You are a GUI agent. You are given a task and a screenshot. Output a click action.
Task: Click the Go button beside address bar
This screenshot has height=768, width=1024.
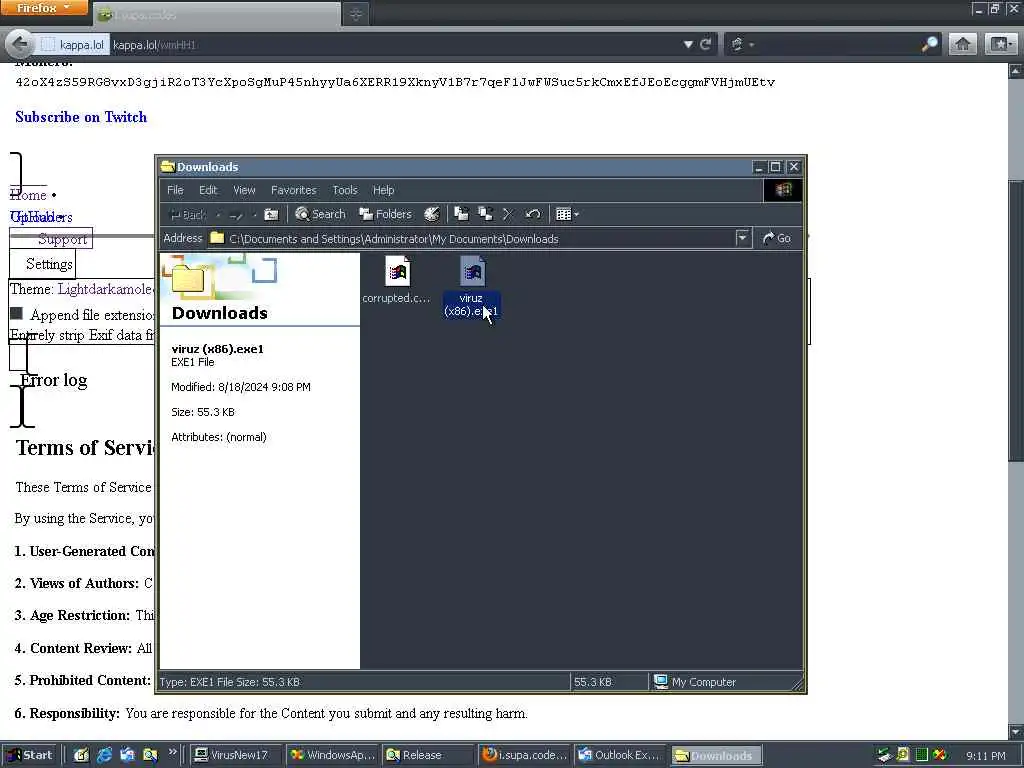pyautogui.click(x=776, y=238)
